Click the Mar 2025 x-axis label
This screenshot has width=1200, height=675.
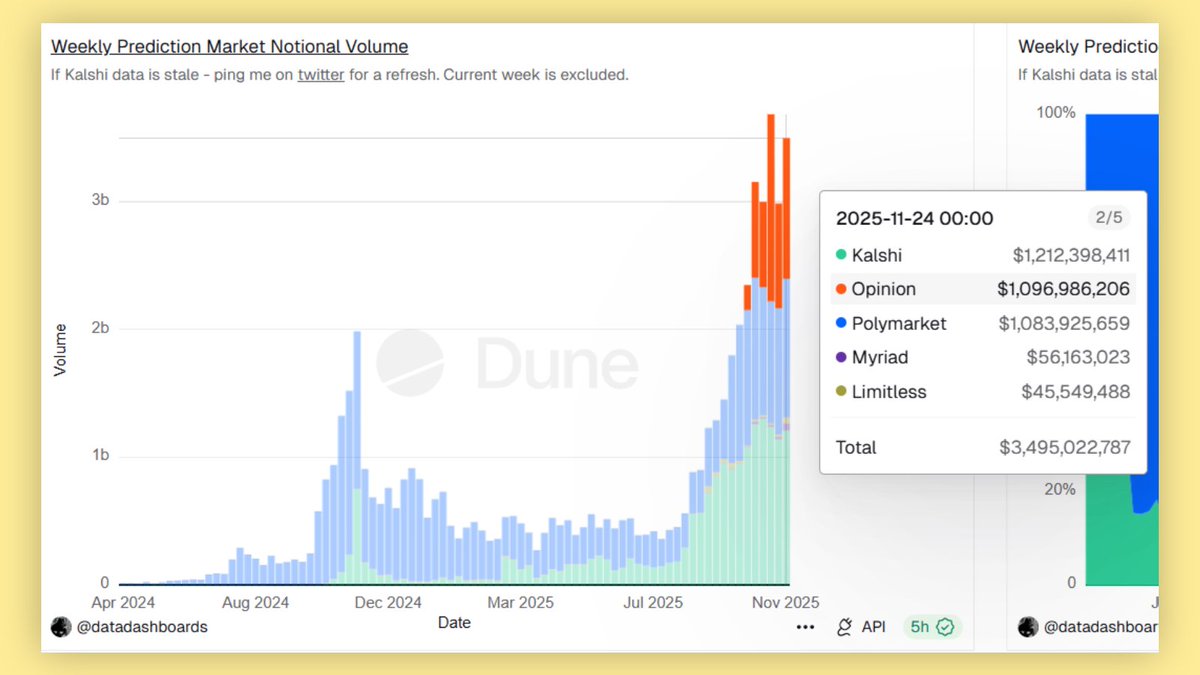[x=520, y=602]
